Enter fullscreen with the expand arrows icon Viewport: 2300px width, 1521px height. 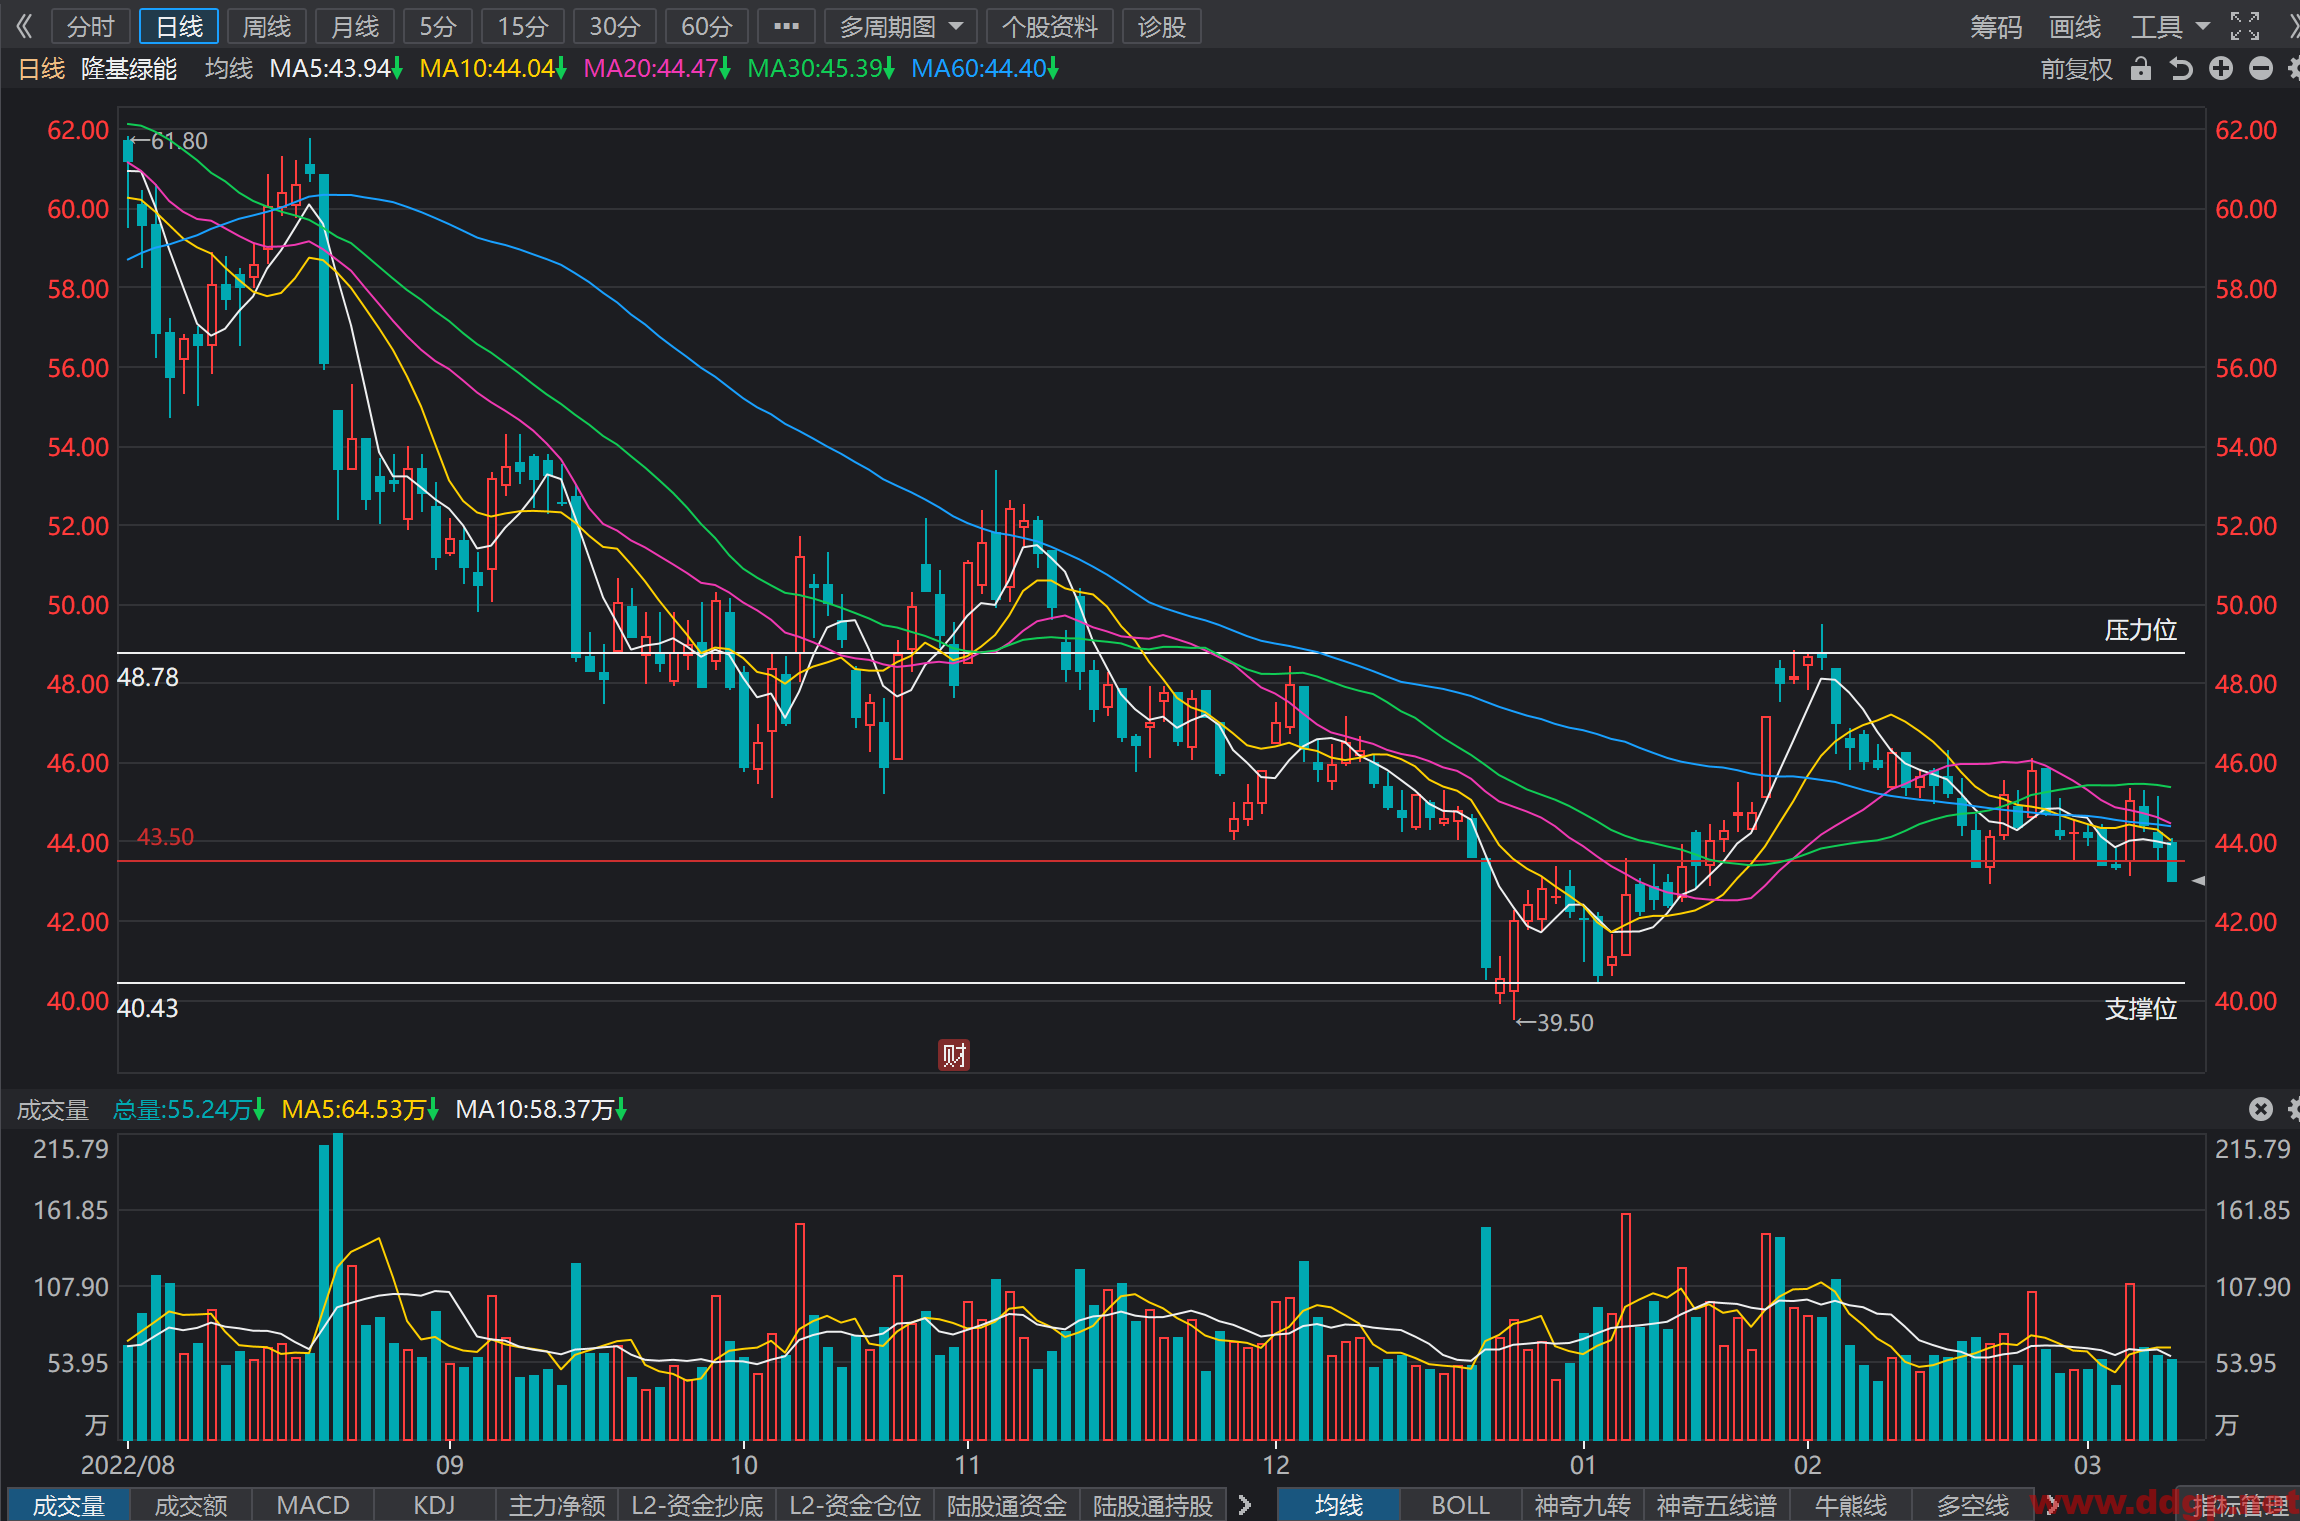click(2244, 26)
